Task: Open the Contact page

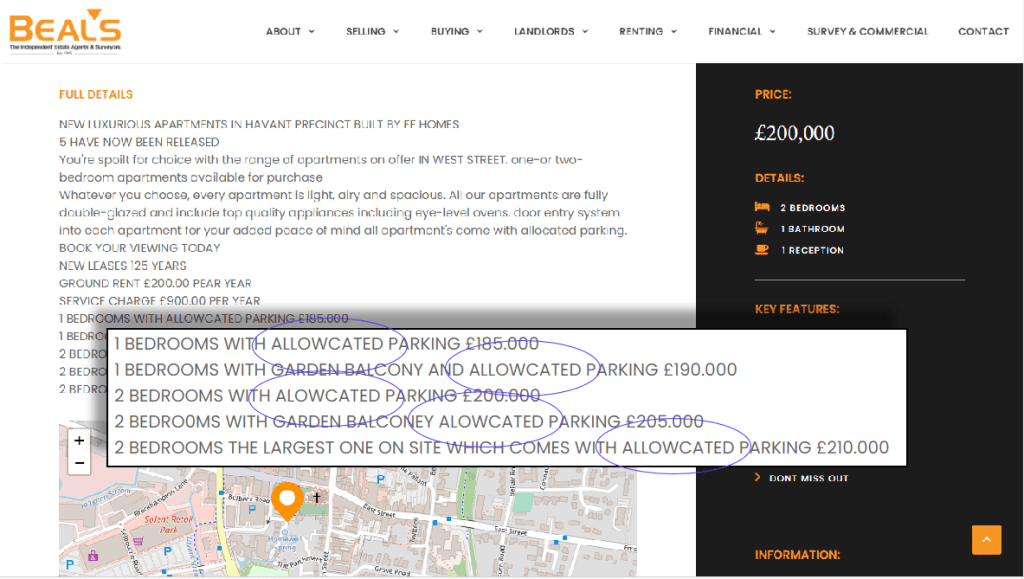Action: [984, 31]
